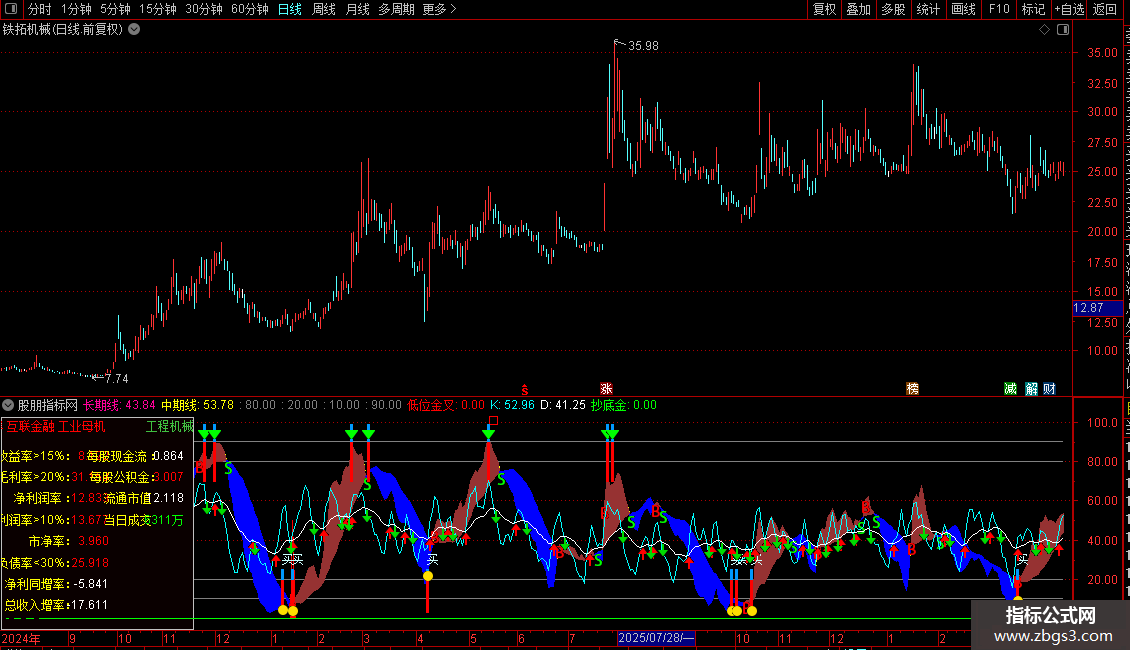The height and width of the screenshot is (650, 1130).
Task: Click the 互联金融 sector tag
Action: coord(31,427)
